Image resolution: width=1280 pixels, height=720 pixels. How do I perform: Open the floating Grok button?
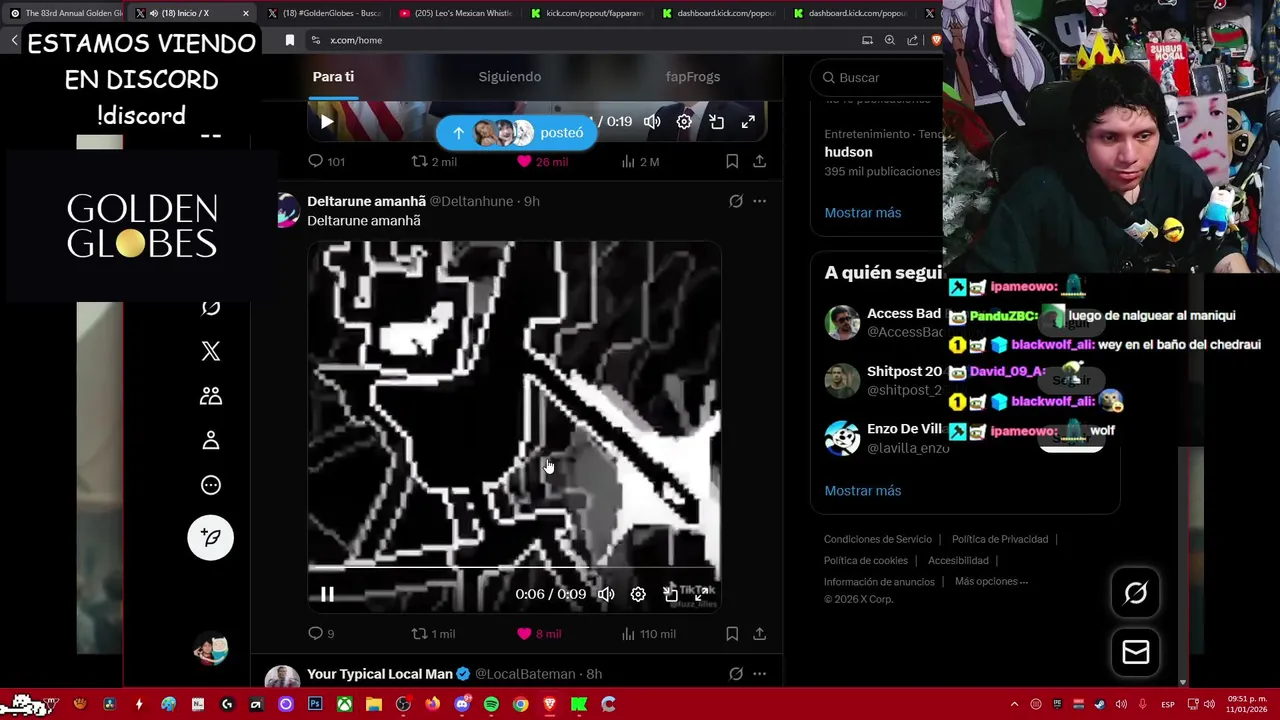pyautogui.click(x=1135, y=593)
